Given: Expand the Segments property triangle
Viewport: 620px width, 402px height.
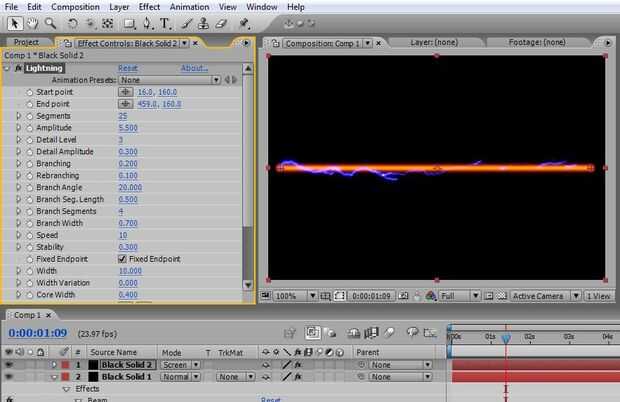Looking at the screenshot, I should pyautogui.click(x=18, y=116).
